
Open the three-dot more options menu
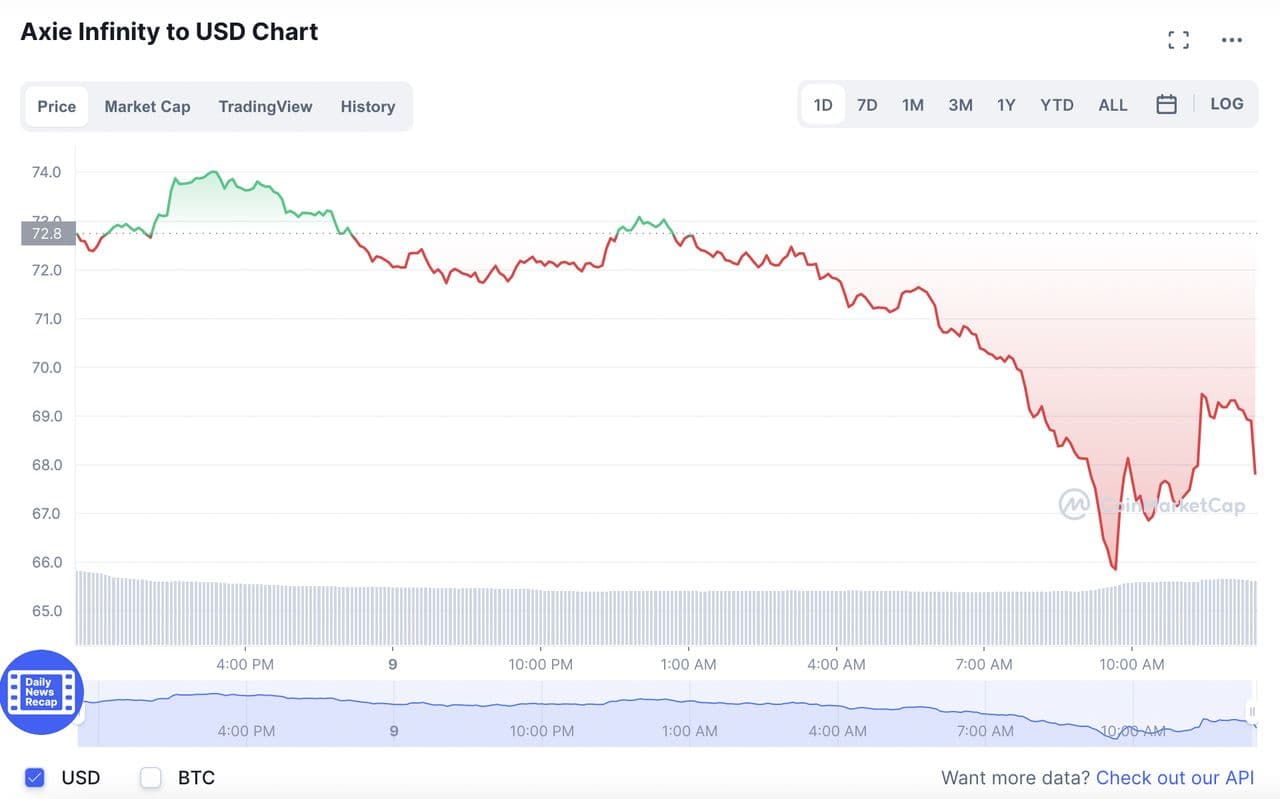click(x=1232, y=40)
